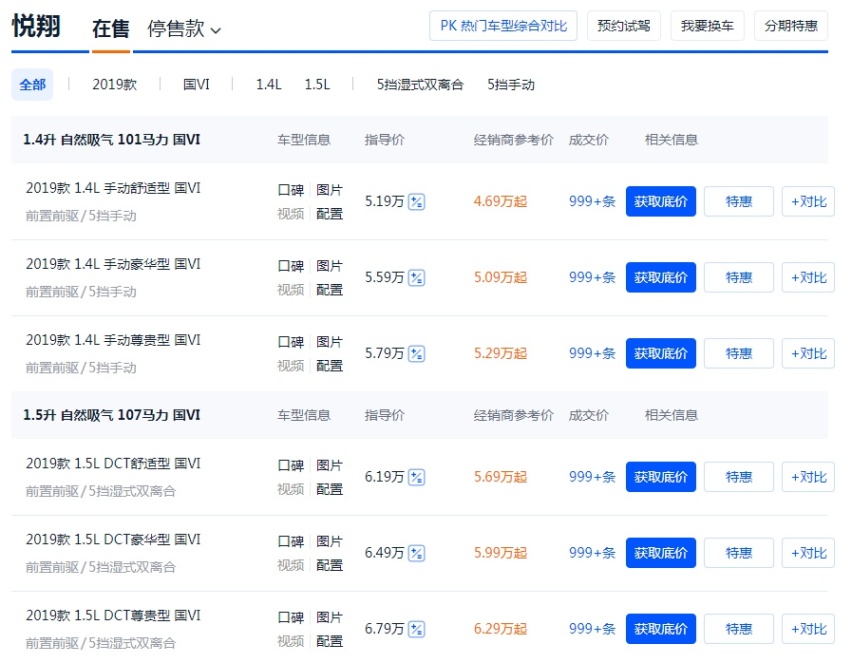852x663 pixels.
Task: Click 分期特惠 button
Action: click(791, 26)
